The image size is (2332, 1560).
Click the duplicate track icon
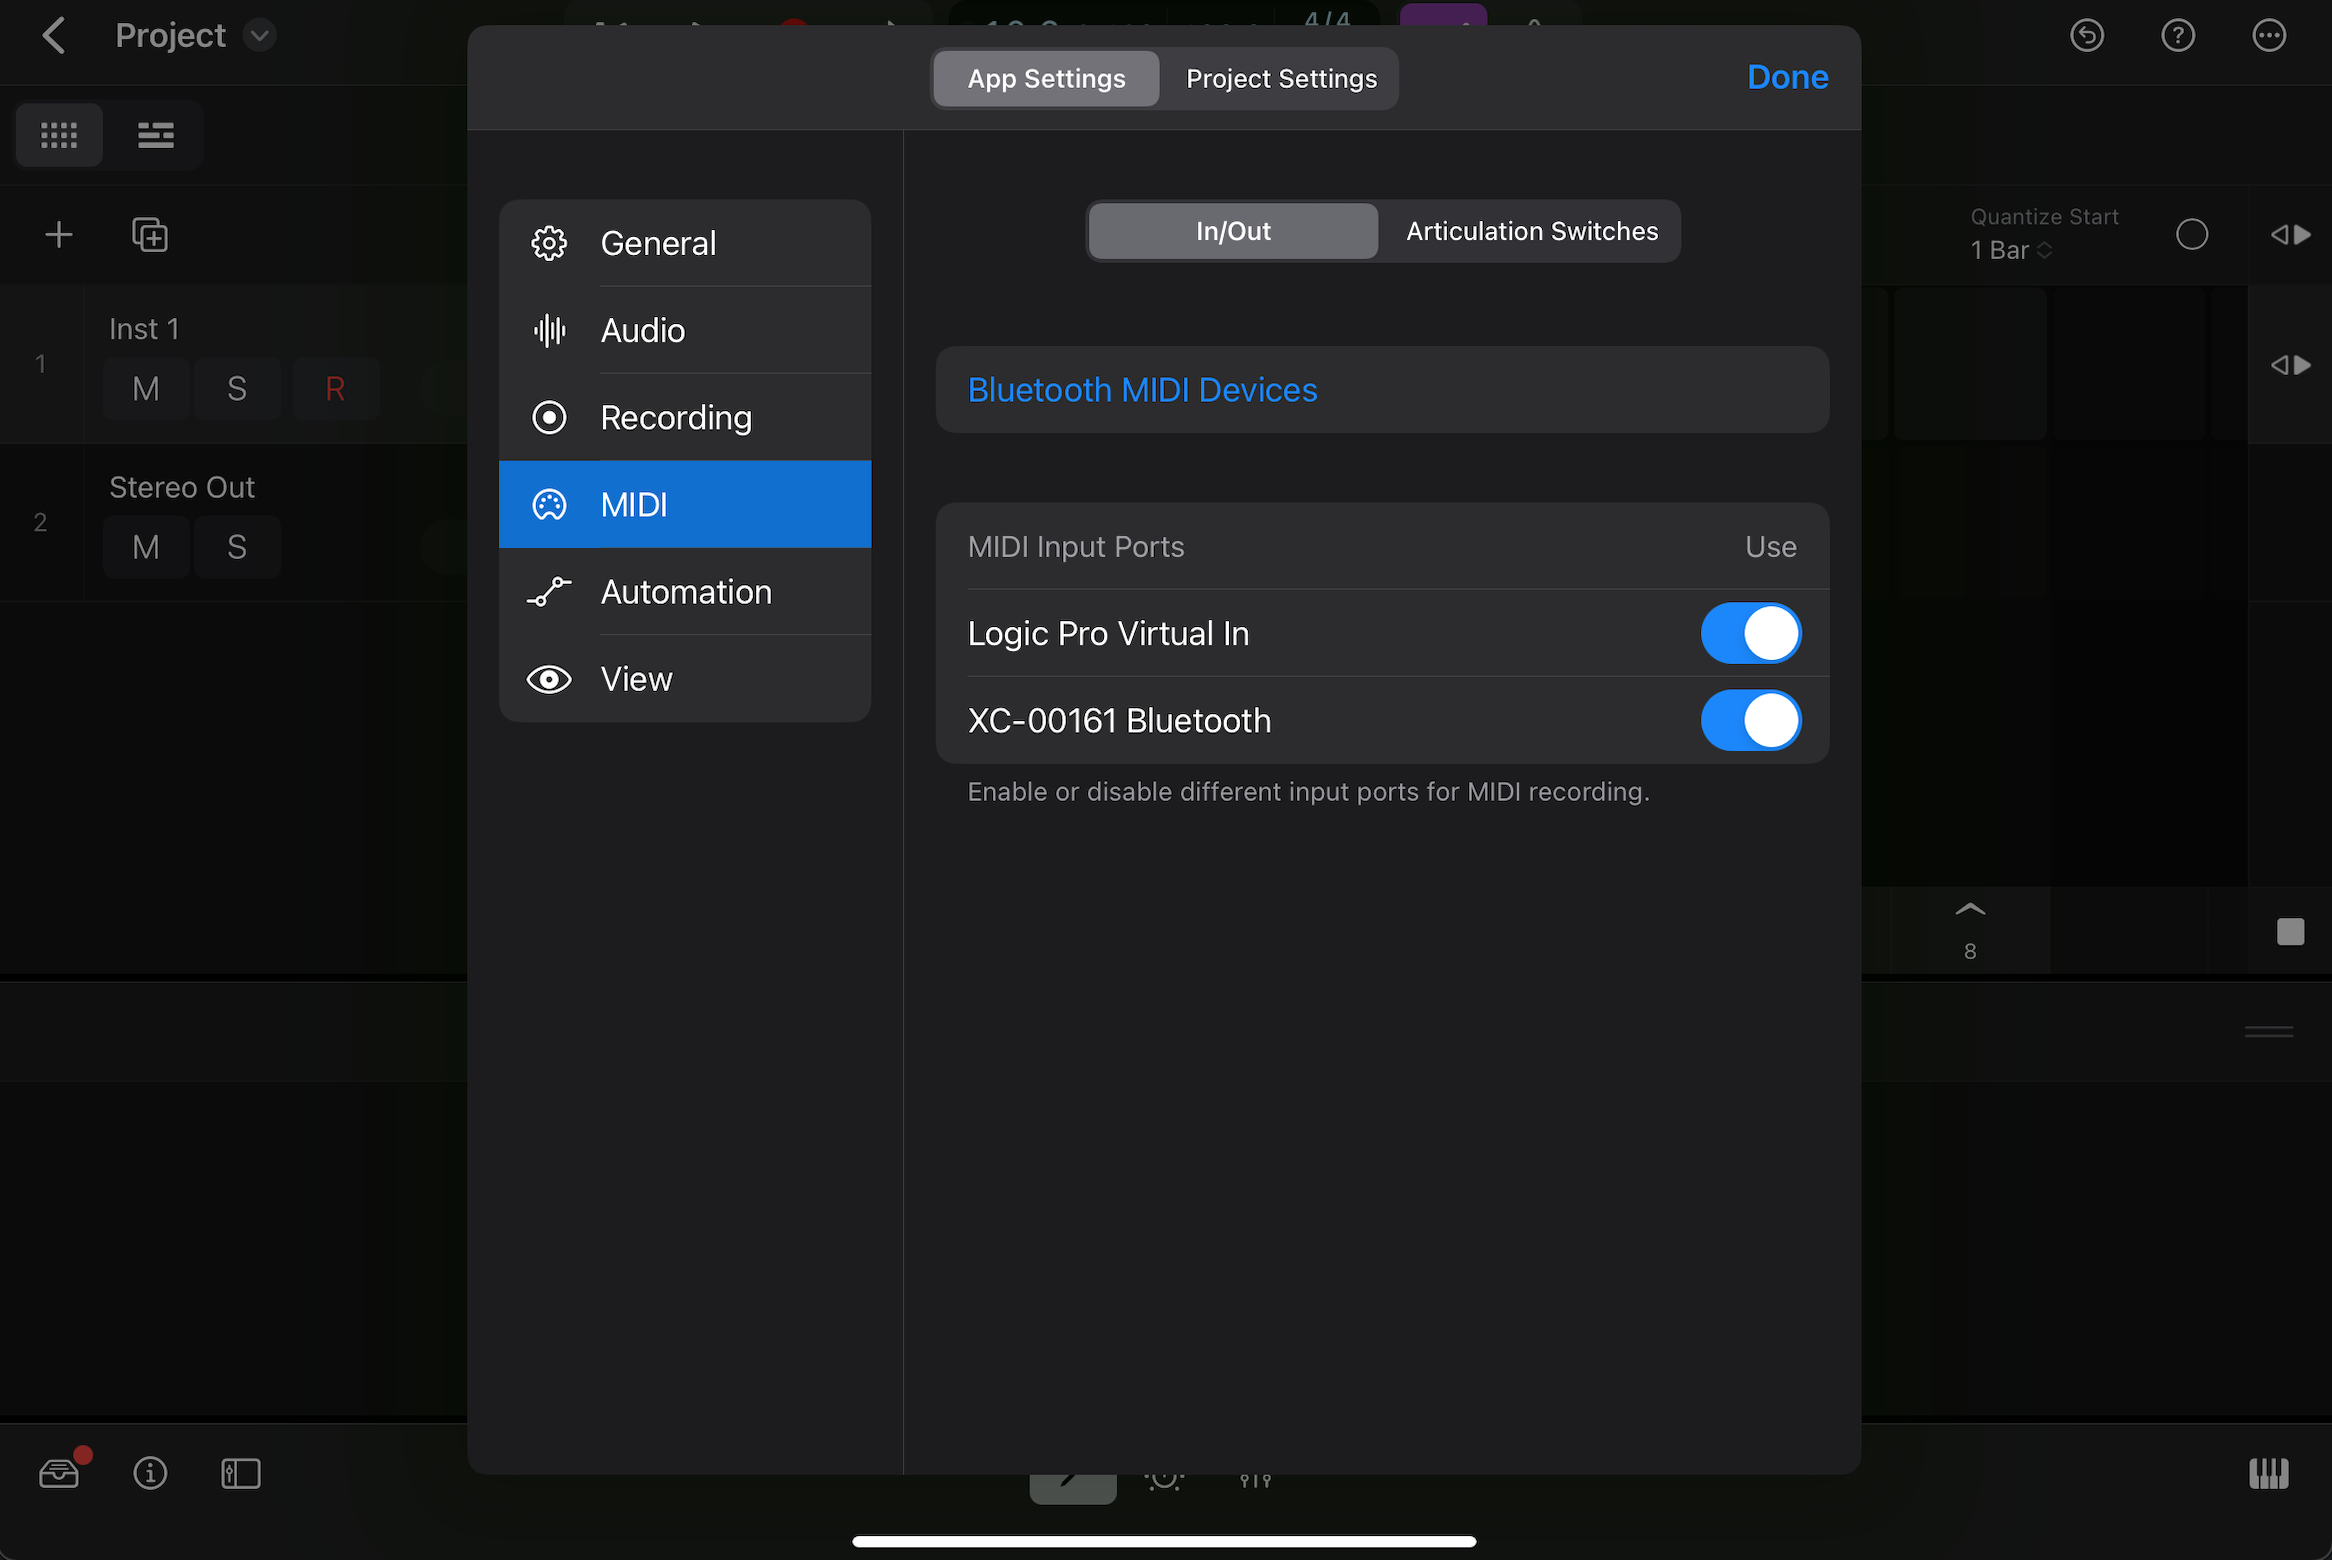point(150,235)
